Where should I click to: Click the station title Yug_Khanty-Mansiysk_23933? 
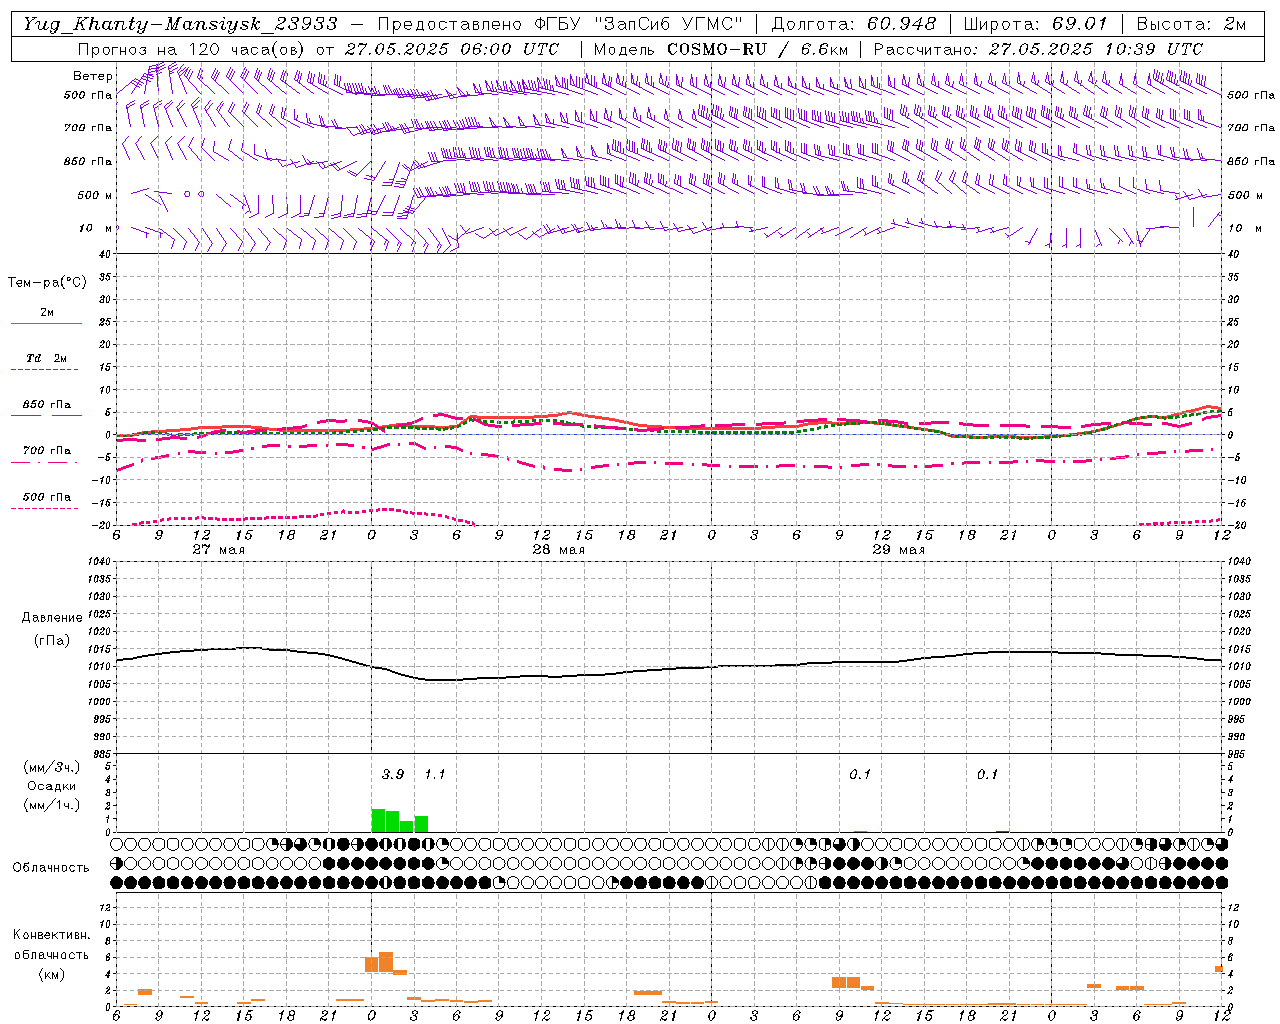pos(180,24)
